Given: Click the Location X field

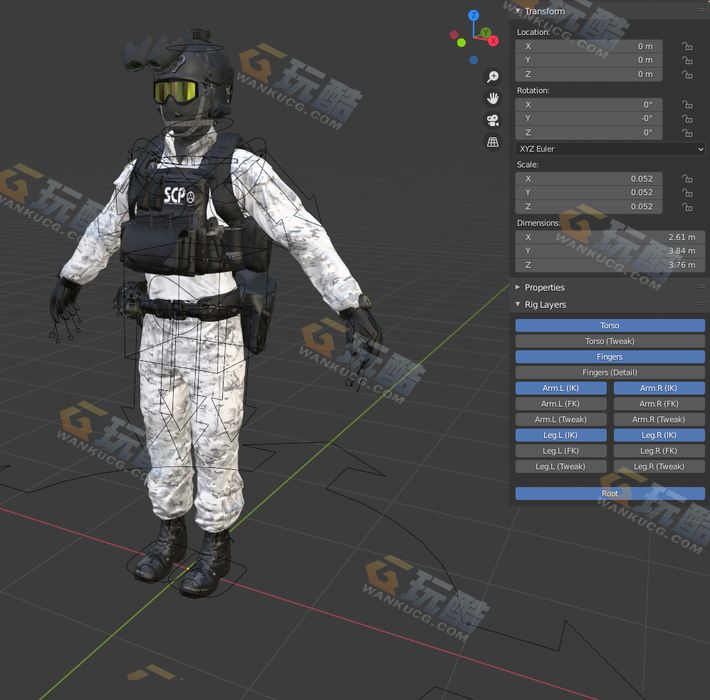Looking at the screenshot, I should 589,46.
